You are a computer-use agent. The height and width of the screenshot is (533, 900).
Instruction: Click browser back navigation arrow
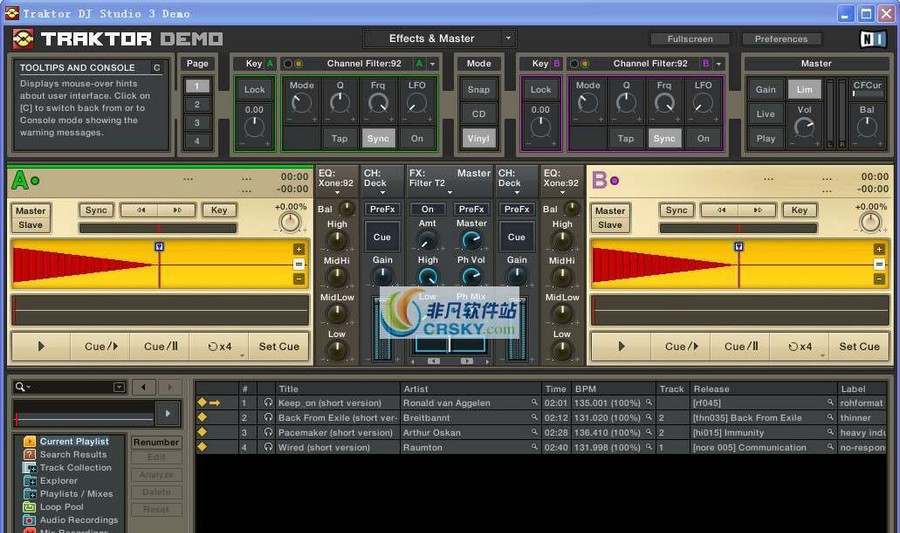click(x=143, y=387)
